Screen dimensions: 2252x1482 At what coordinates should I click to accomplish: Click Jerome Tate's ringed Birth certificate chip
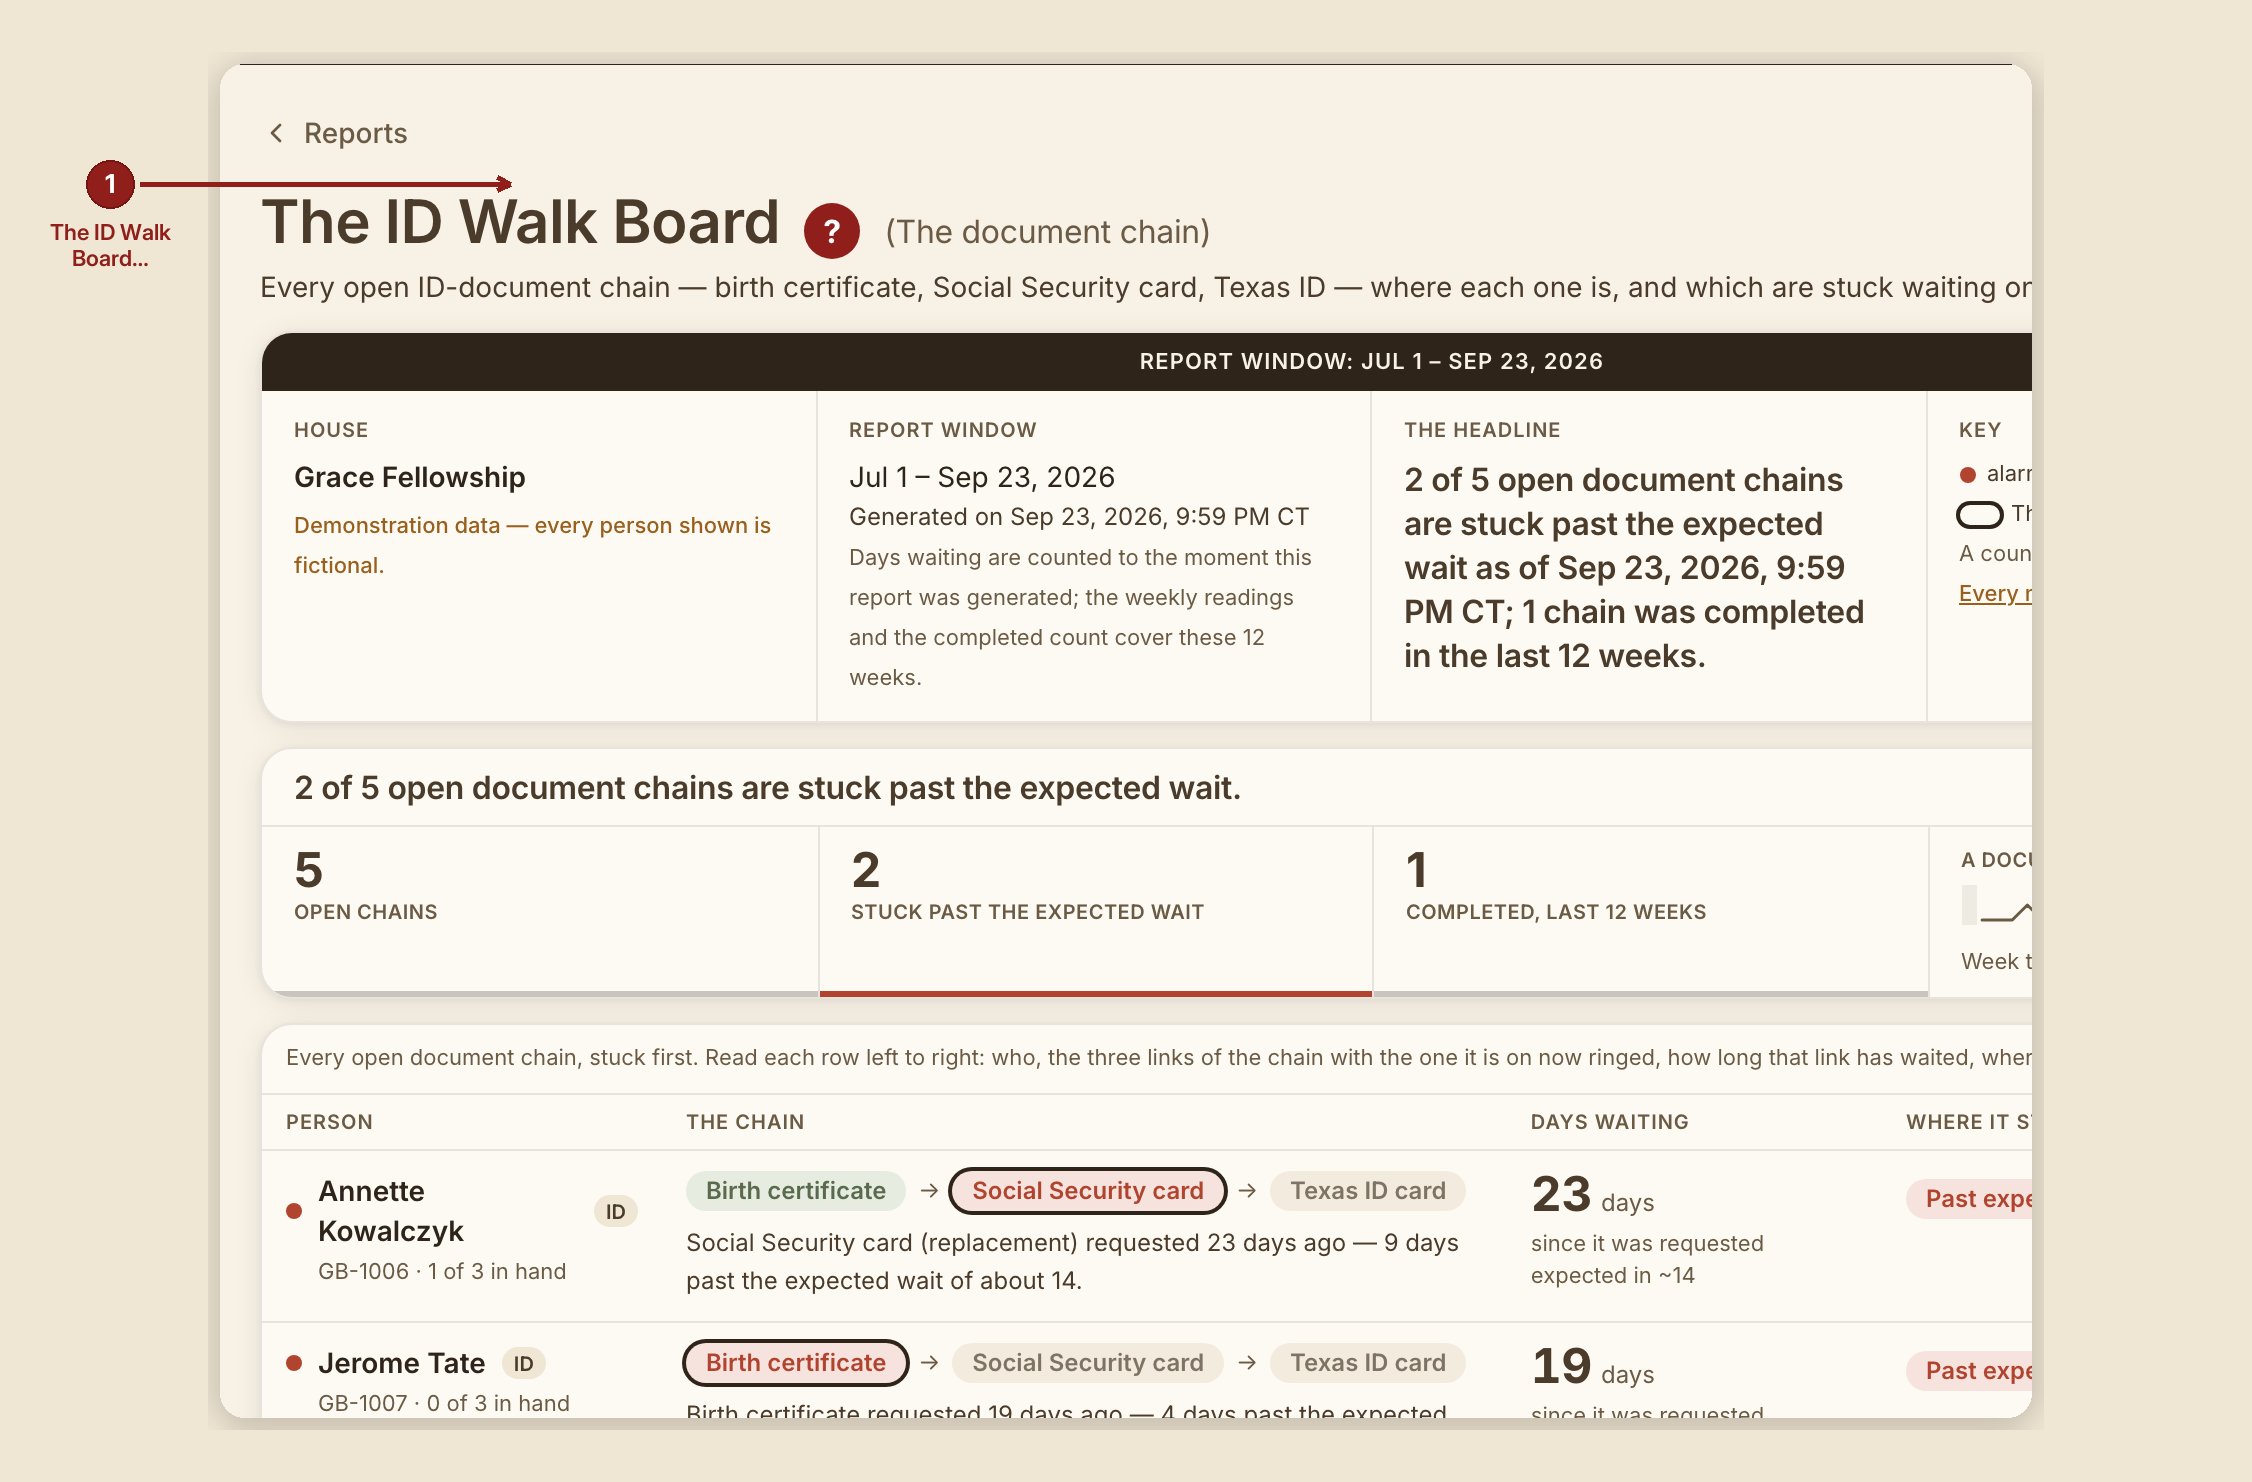click(796, 1362)
